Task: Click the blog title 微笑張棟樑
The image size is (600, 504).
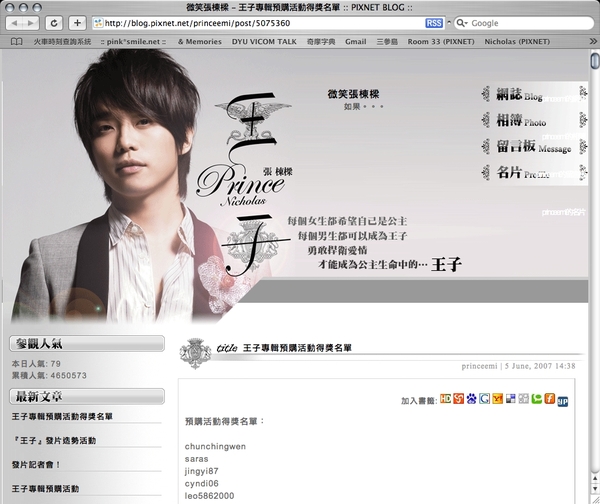Action: 353,94
